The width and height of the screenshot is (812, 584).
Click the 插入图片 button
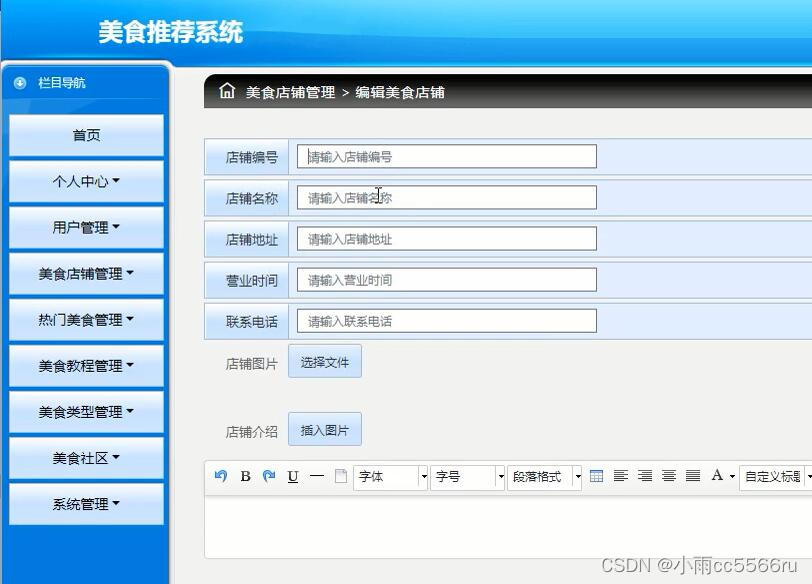click(325, 430)
